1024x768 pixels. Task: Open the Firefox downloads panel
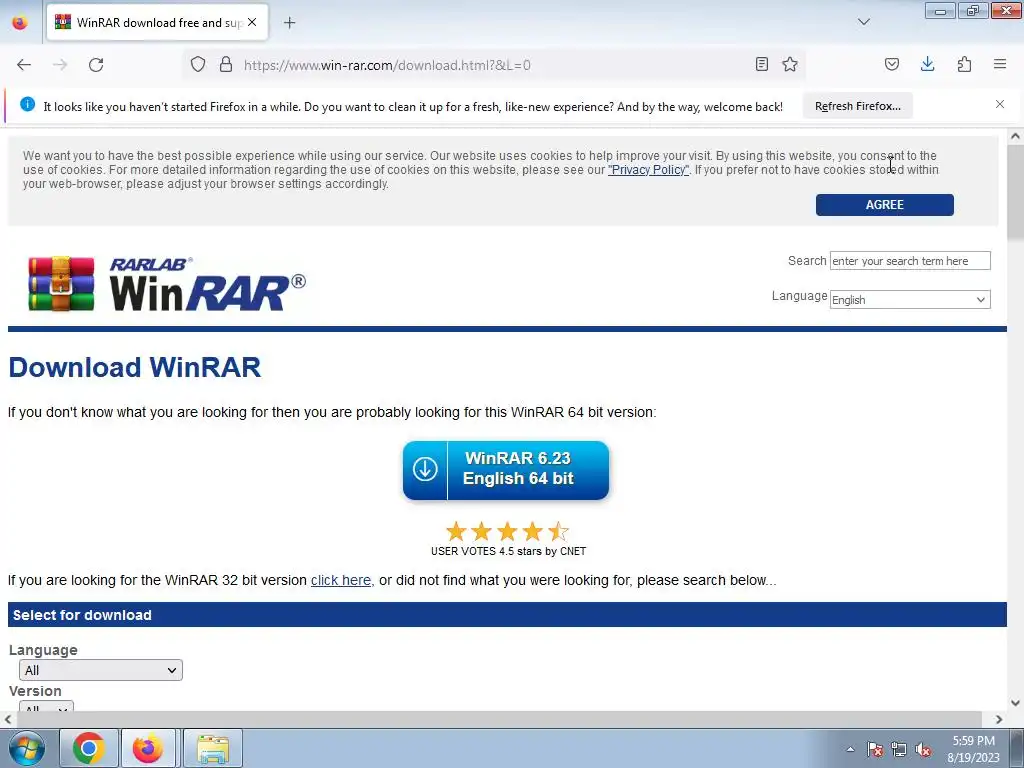click(x=927, y=64)
